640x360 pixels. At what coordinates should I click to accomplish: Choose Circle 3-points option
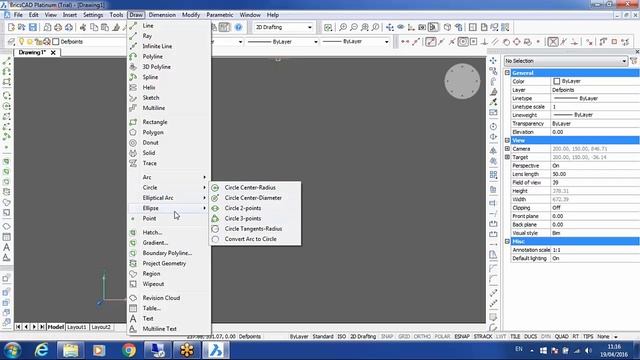[x=255, y=218]
